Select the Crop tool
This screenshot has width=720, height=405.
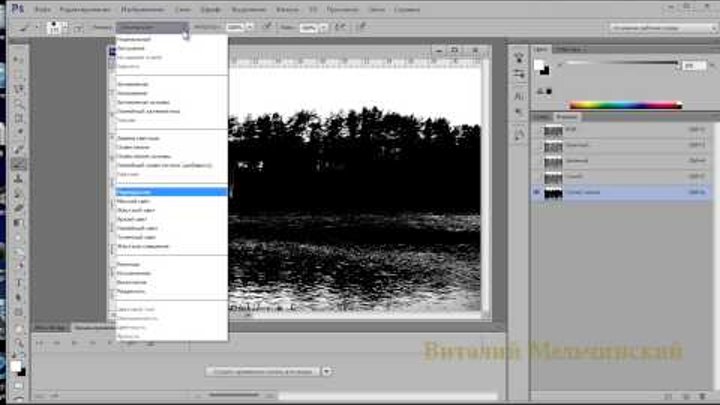point(18,118)
